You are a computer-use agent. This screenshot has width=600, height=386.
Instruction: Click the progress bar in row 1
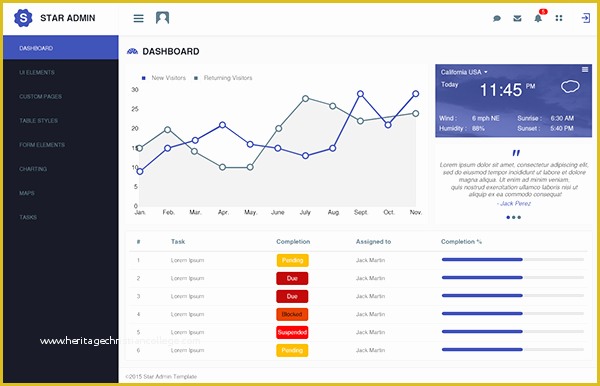click(513, 260)
